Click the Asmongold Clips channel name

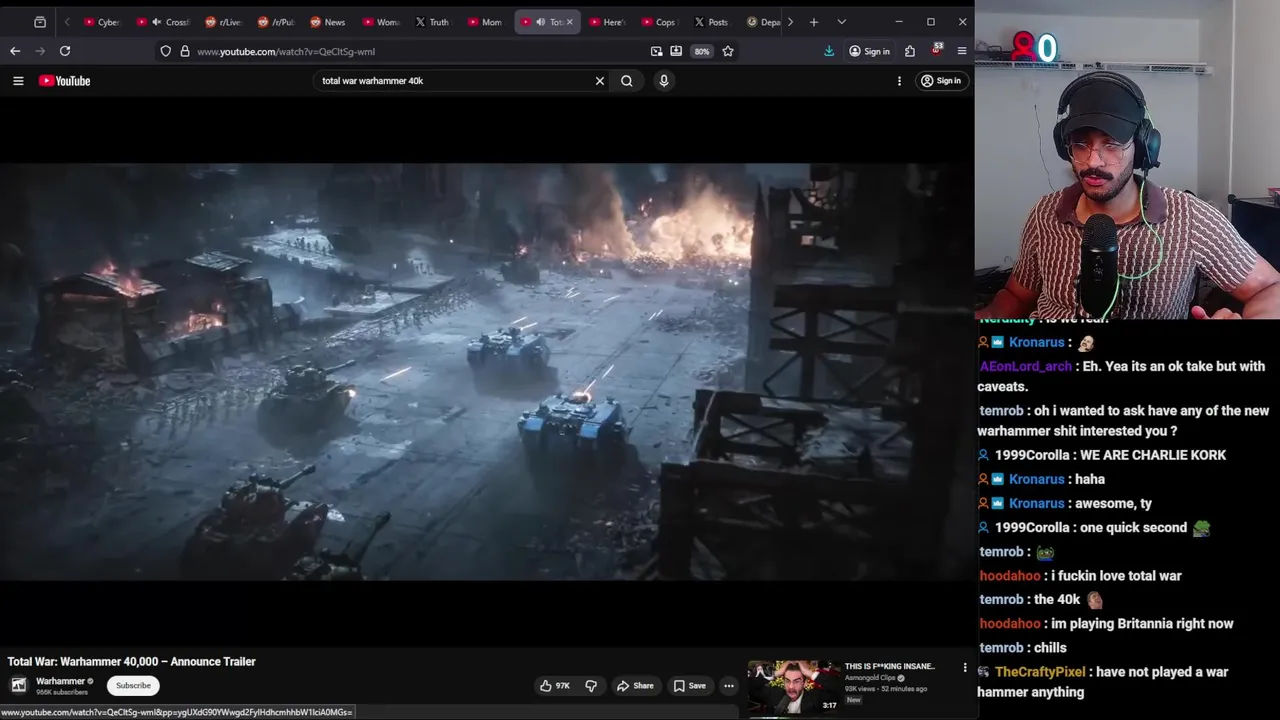click(869, 678)
